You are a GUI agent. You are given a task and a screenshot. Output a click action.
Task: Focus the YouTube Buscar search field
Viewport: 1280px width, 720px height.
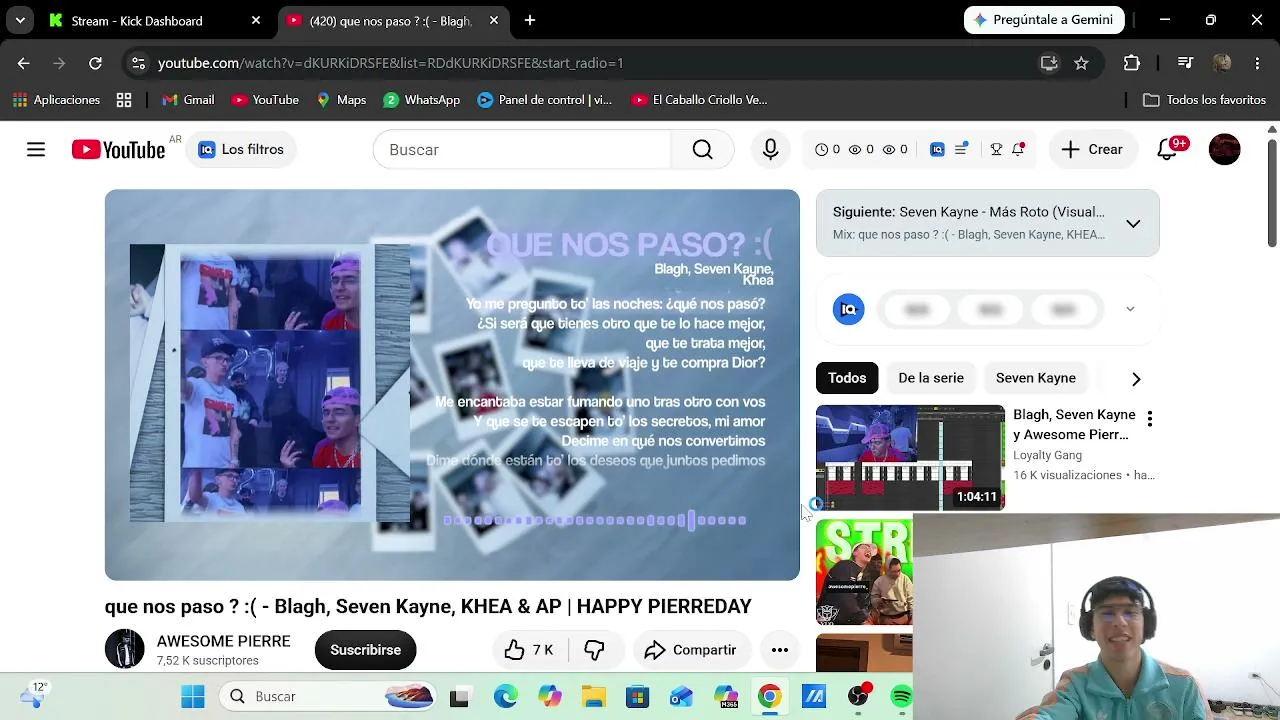pos(522,150)
